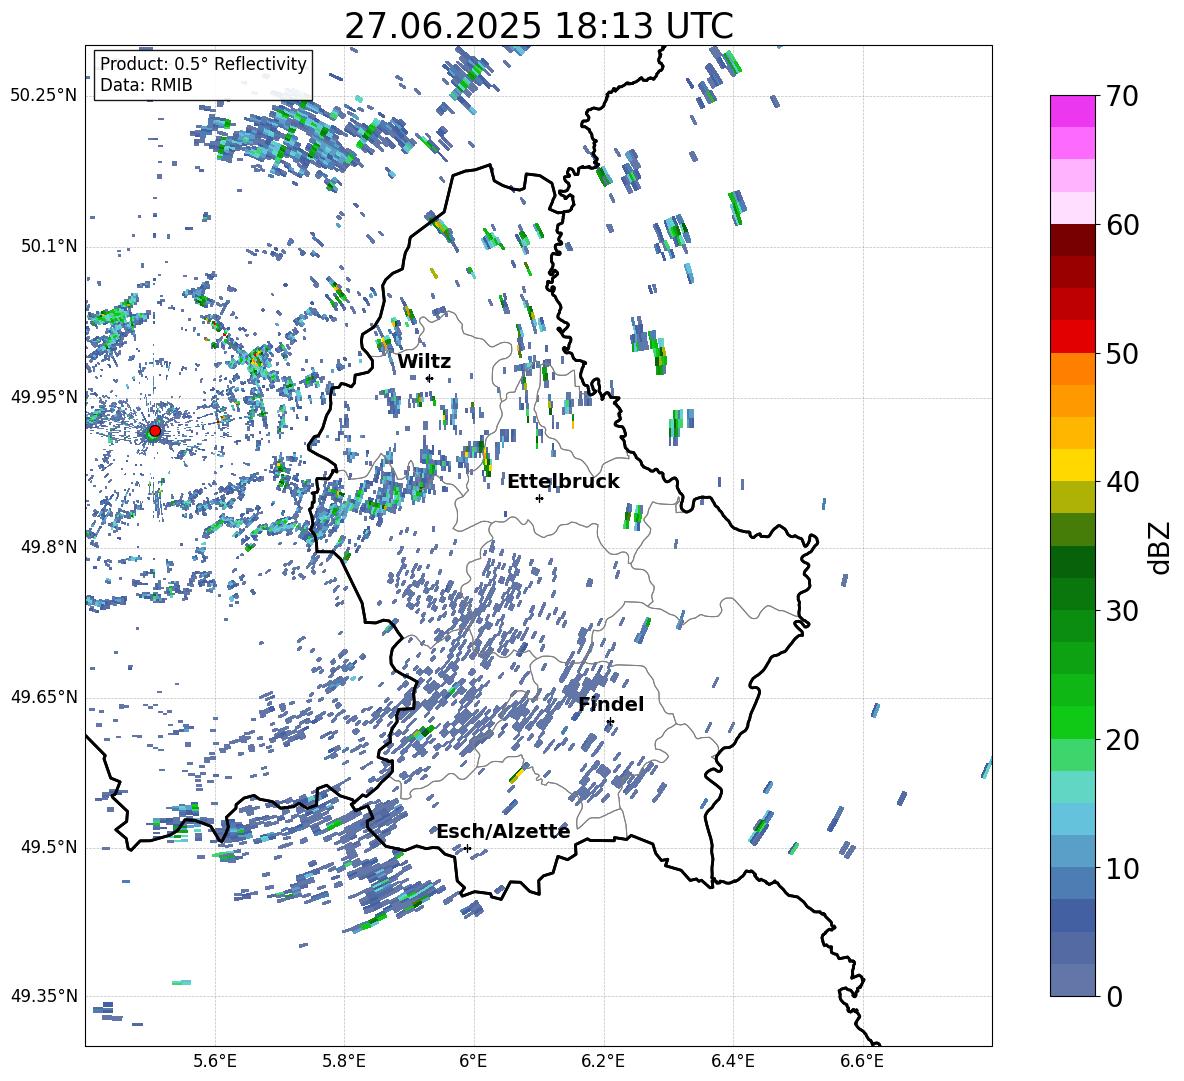
Task: Click the Product: 0.5° Reflectivity text
Action: [x=203, y=64]
